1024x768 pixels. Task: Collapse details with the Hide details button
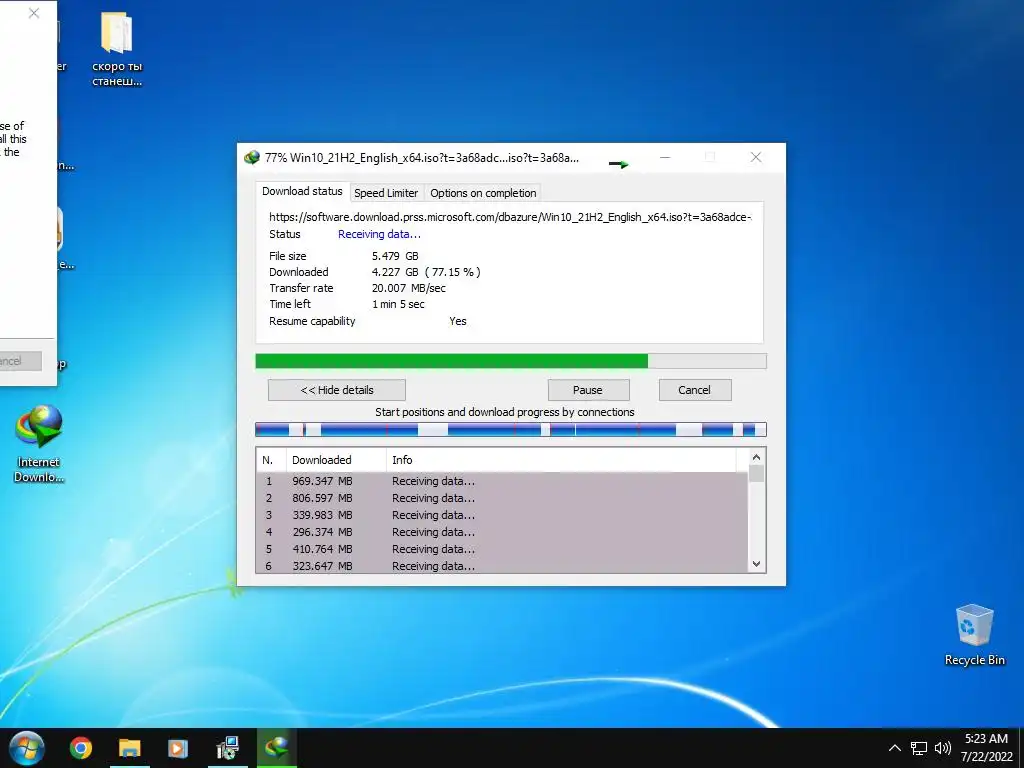pos(337,390)
